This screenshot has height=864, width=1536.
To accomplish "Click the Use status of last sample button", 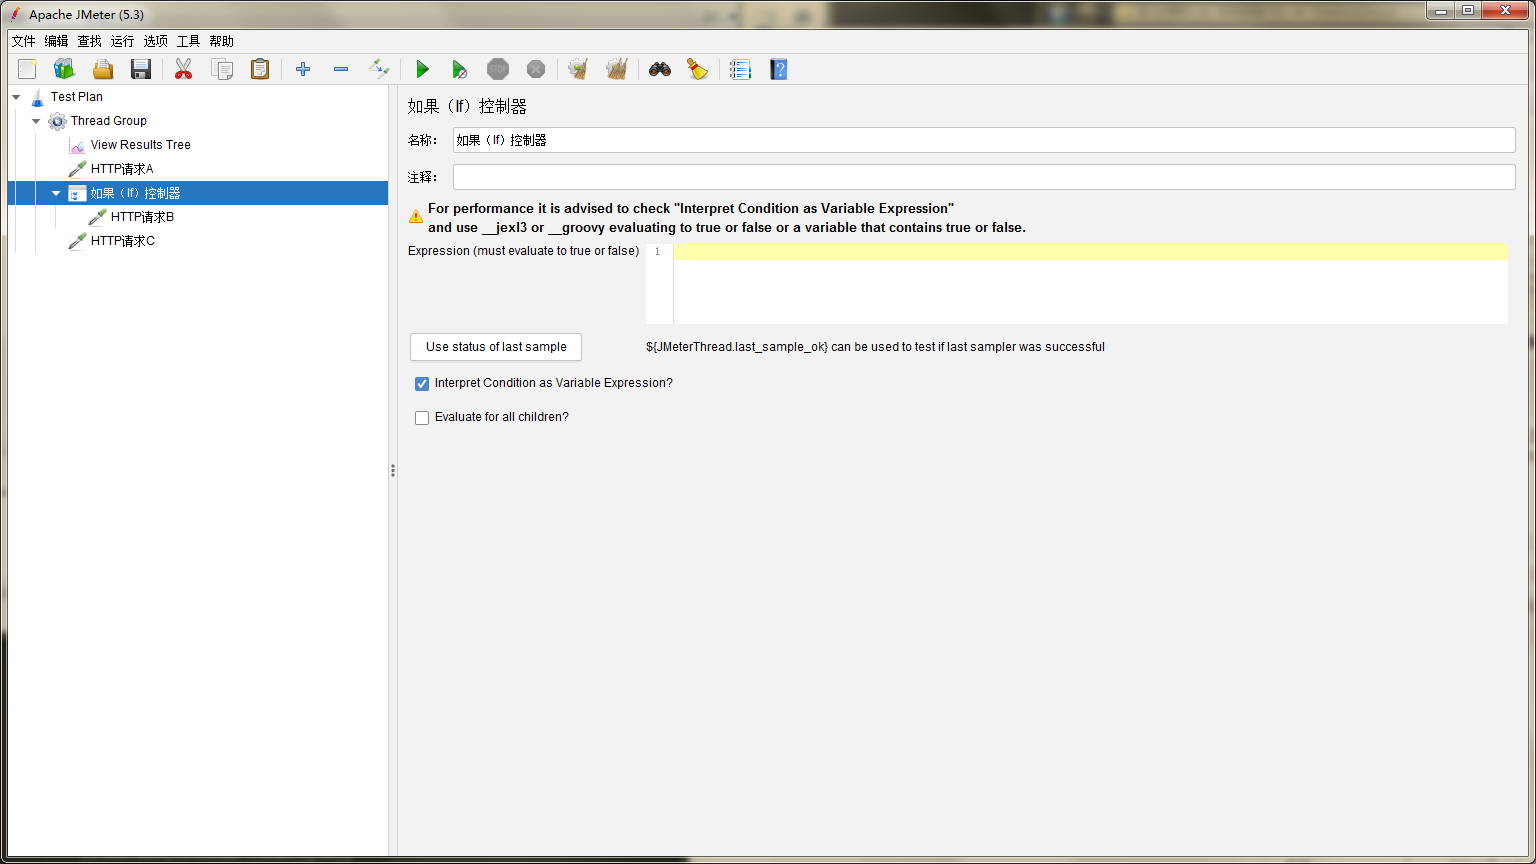I will click(x=496, y=347).
